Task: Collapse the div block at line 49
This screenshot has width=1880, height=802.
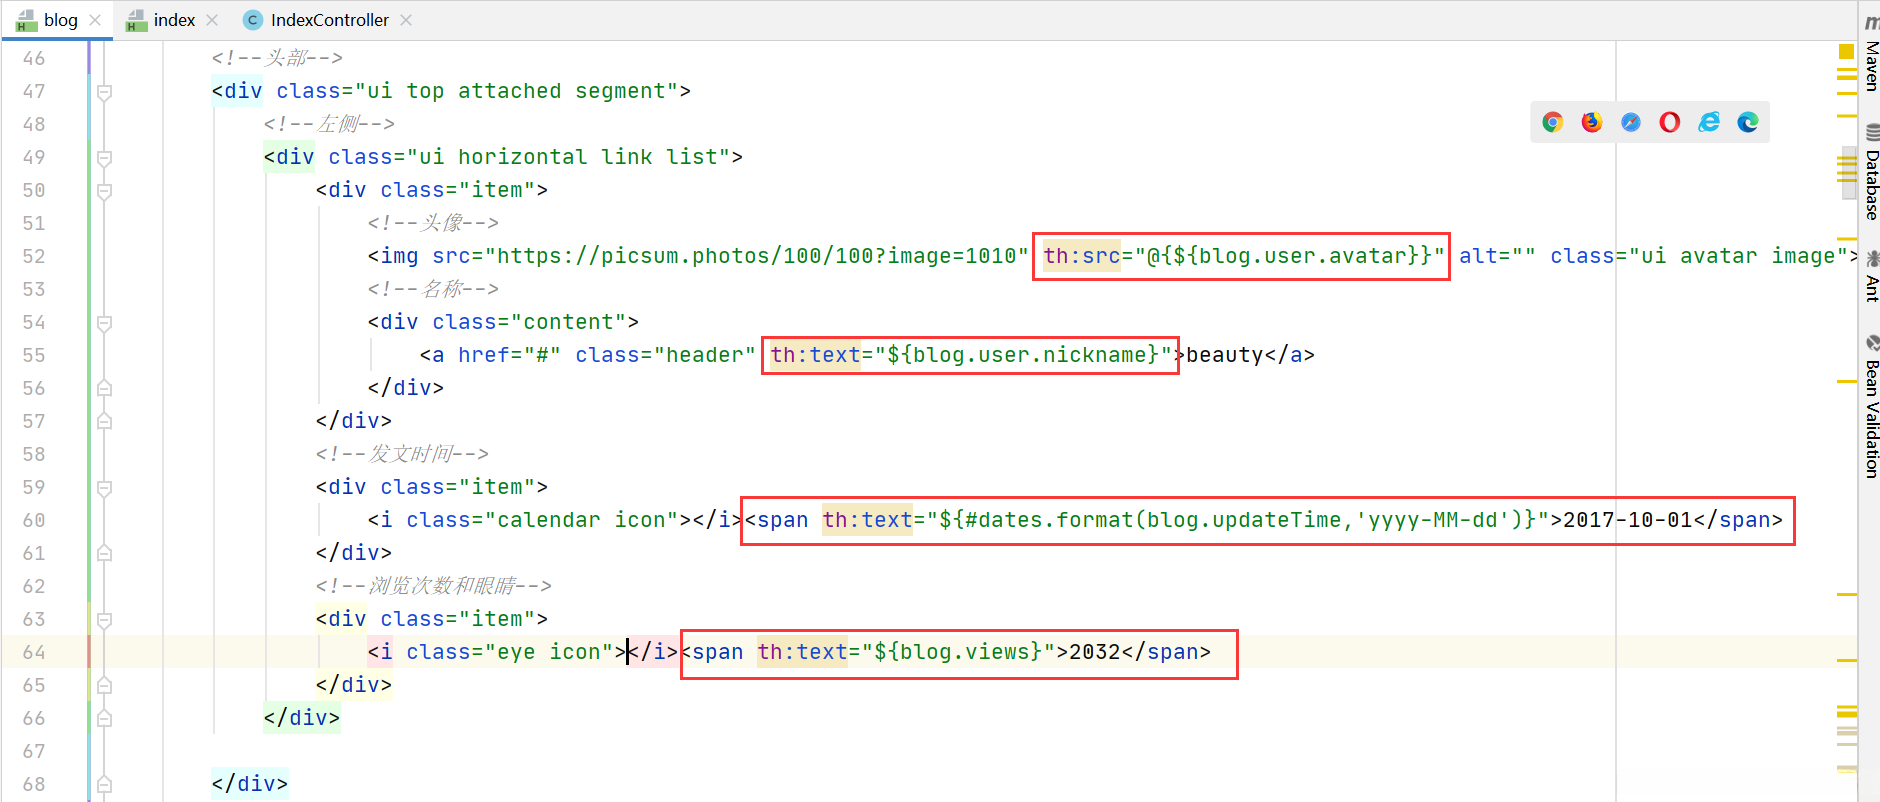Action: click(104, 158)
